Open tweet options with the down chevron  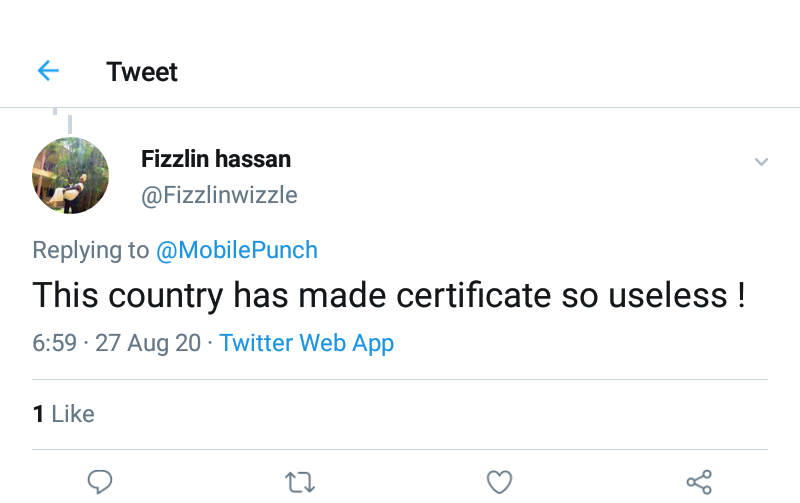(x=761, y=162)
